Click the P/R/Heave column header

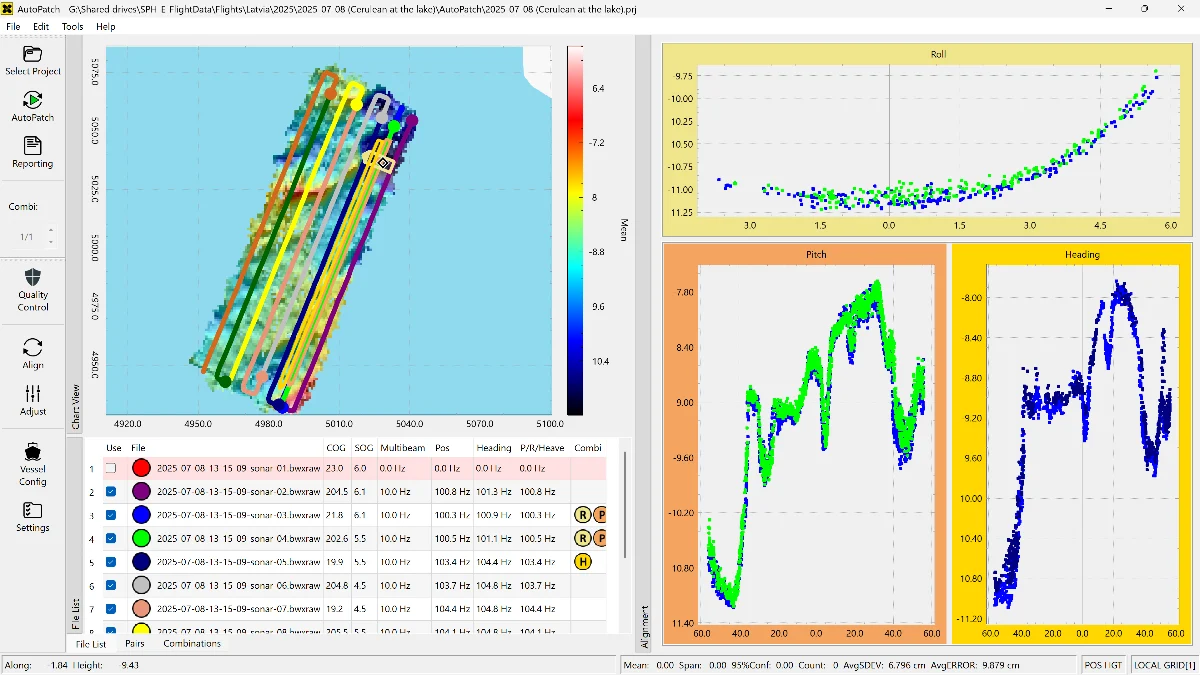(x=543, y=448)
